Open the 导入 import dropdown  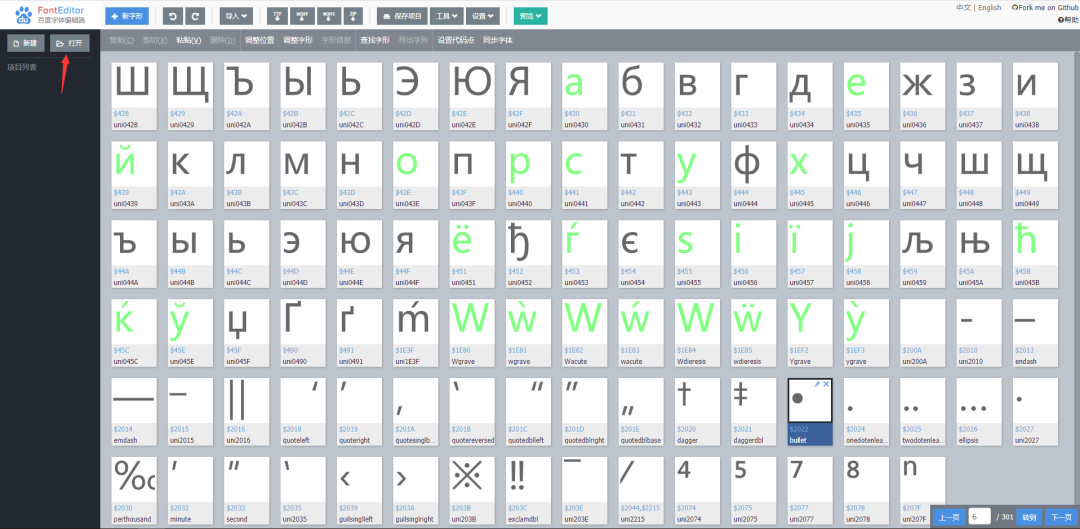pos(236,15)
